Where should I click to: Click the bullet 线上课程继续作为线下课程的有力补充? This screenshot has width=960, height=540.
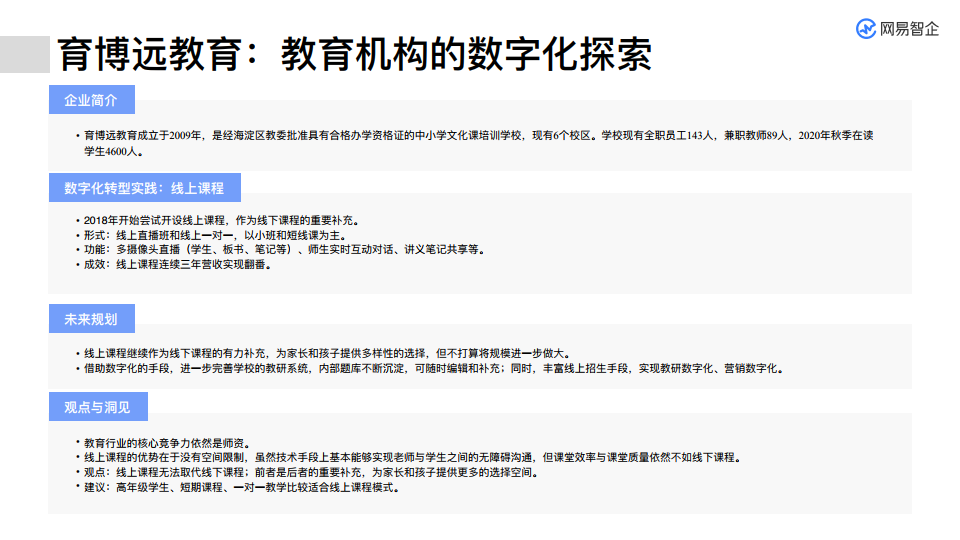pos(326,353)
